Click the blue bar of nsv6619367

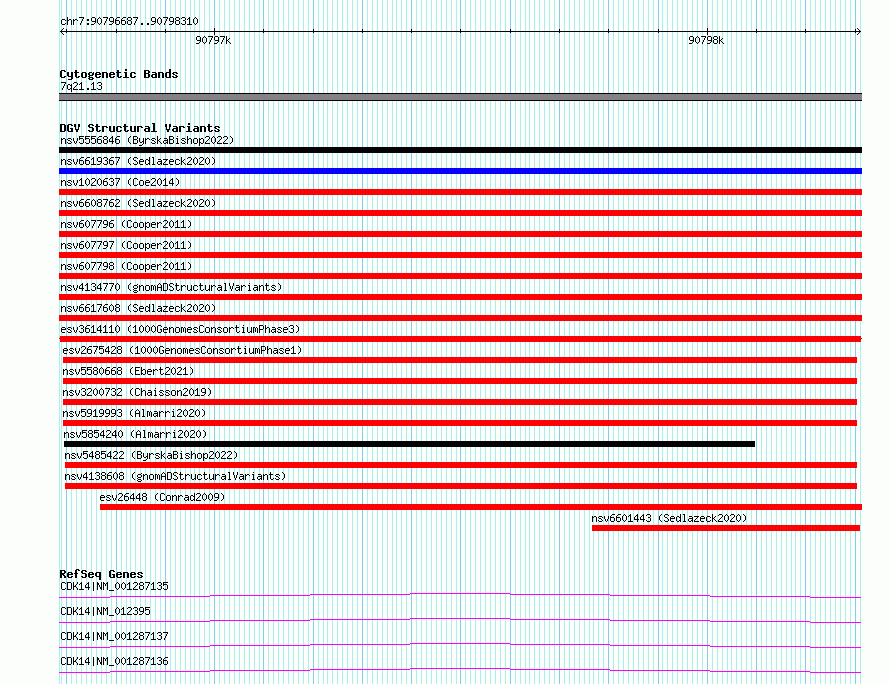click(460, 171)
